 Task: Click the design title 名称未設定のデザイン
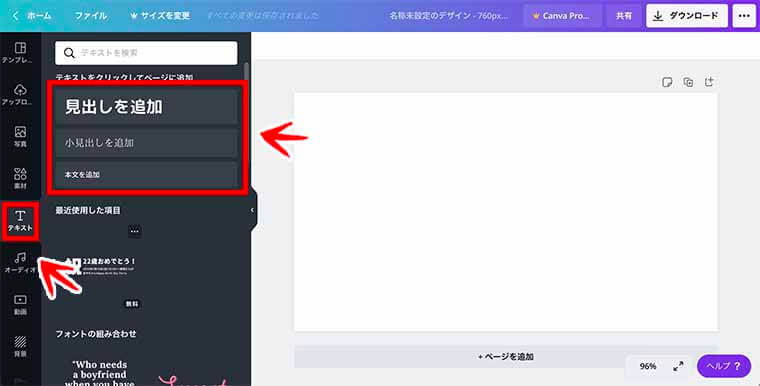(449, 16)
